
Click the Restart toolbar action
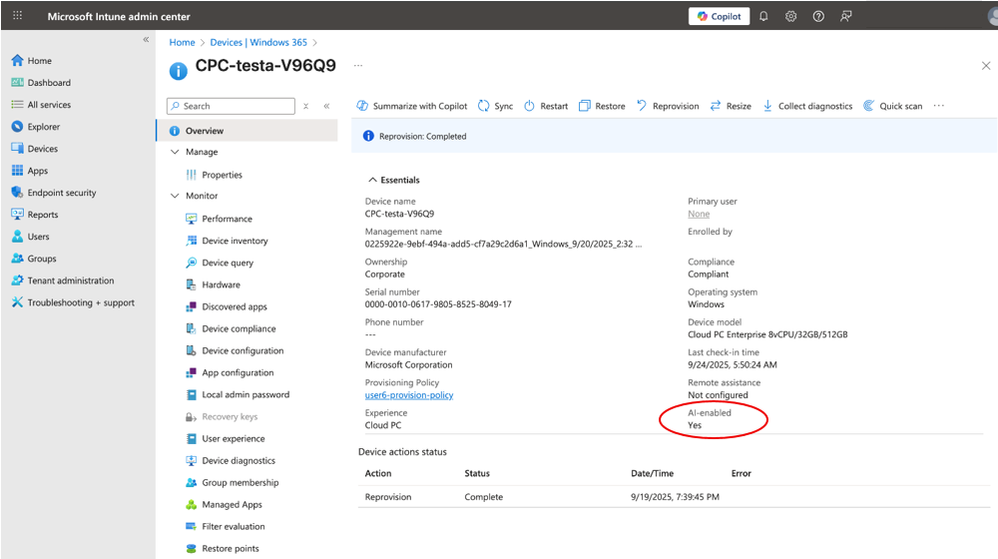(546, 106)
